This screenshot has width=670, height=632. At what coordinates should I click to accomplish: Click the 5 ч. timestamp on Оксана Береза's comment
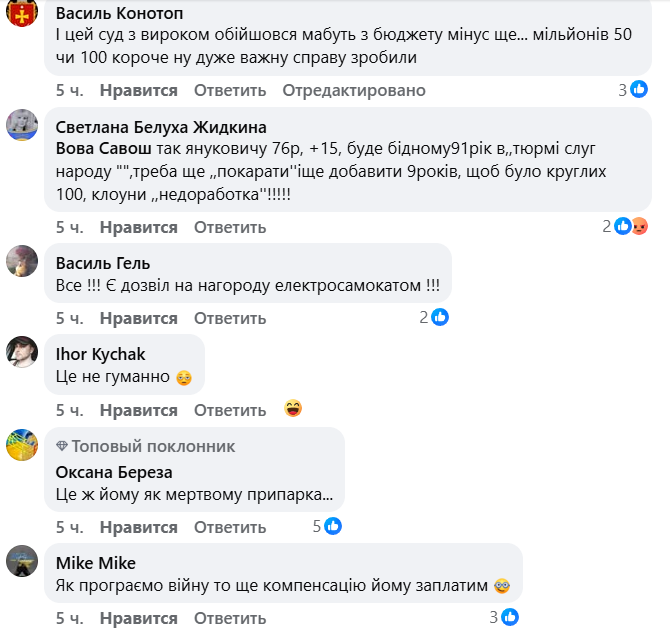pos(69,527)
